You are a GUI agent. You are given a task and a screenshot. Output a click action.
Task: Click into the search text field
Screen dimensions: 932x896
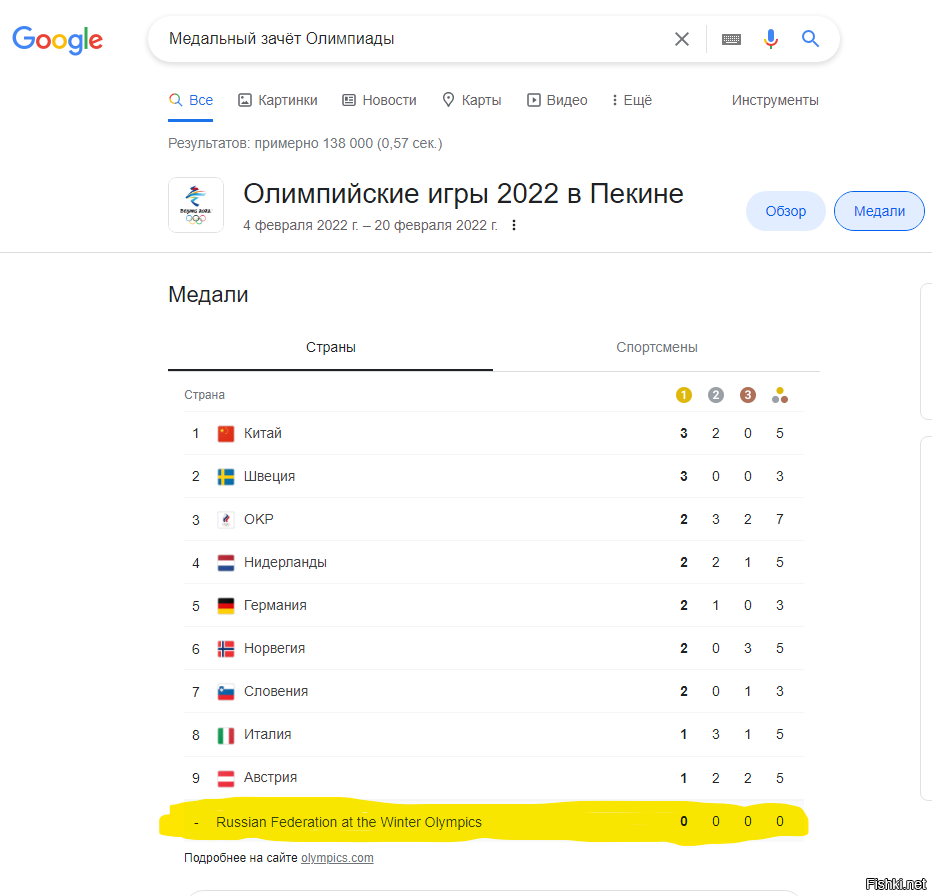410,39
